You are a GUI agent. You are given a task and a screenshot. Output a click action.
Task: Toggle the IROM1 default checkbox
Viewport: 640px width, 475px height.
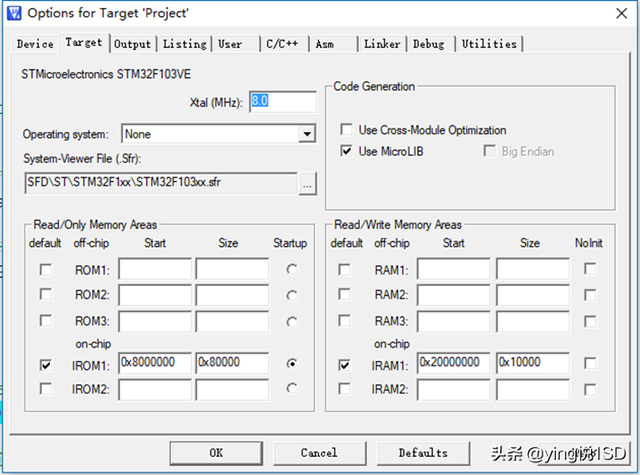tap(46, 365)
